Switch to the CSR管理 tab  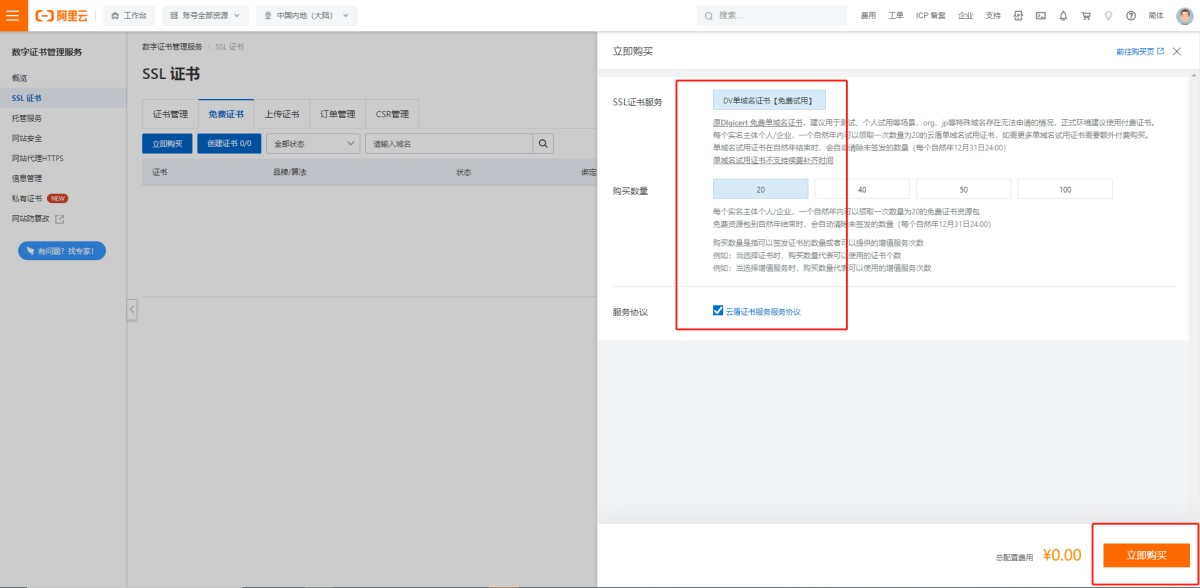click(x=392, y=114)
